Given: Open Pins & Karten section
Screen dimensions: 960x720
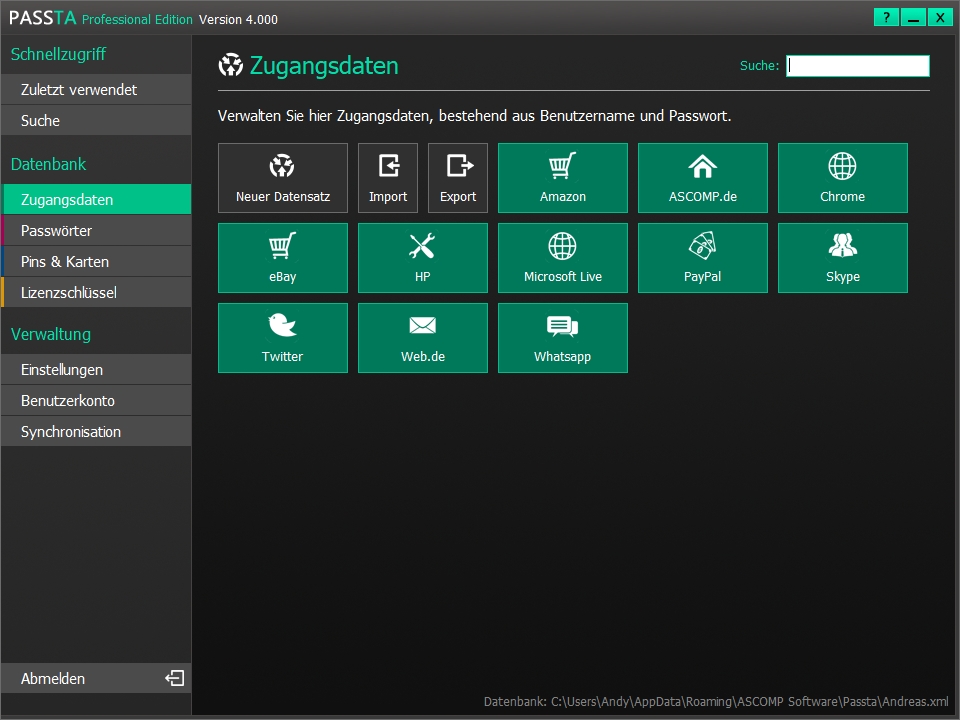Looking at the screenshot, I should (96, 261).
